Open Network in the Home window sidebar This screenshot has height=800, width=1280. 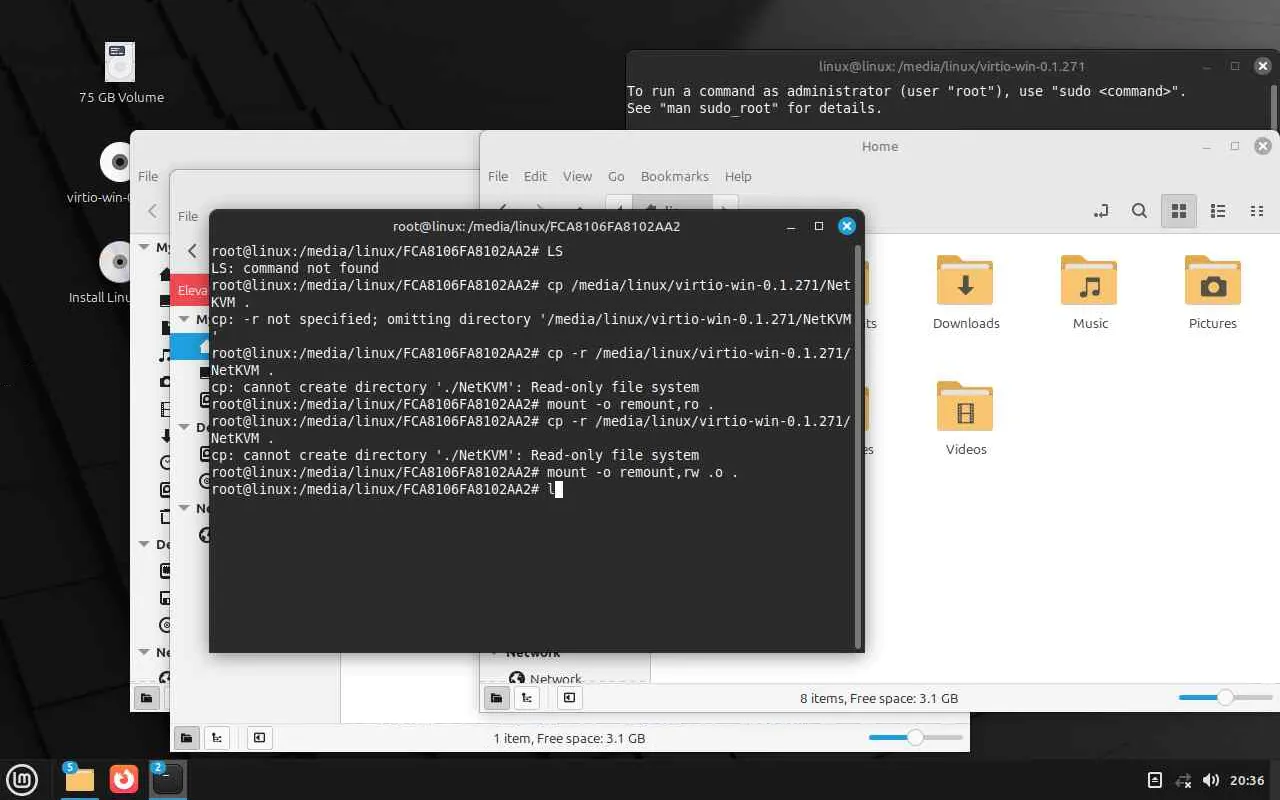point(555,679)
